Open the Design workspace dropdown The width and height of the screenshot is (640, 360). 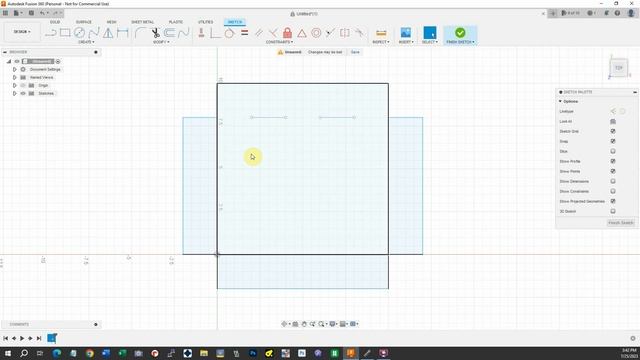[22, 32]
